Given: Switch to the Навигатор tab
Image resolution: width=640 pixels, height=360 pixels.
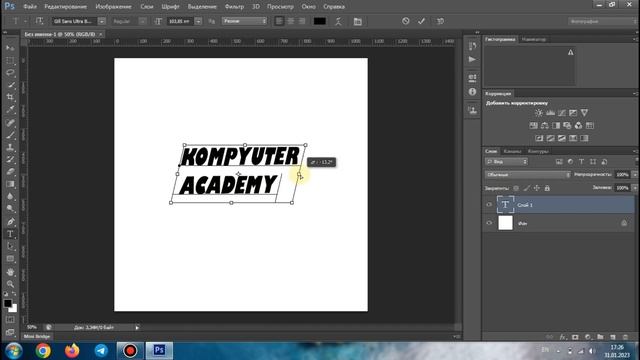Looking at the screenshot, I should (534, 39).
